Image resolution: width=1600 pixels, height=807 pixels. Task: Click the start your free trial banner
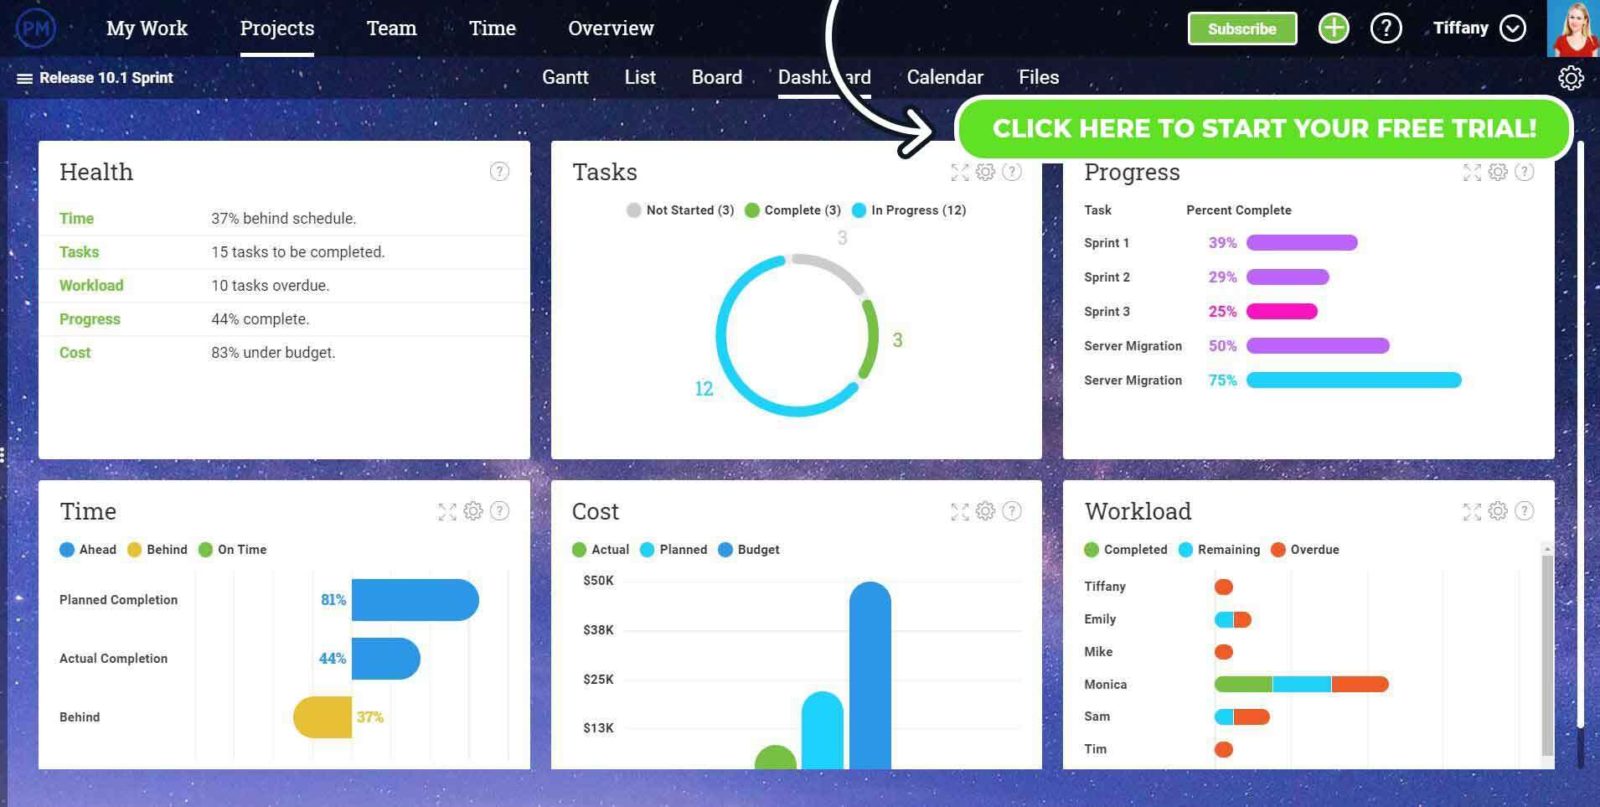[x=1264, y=128]
